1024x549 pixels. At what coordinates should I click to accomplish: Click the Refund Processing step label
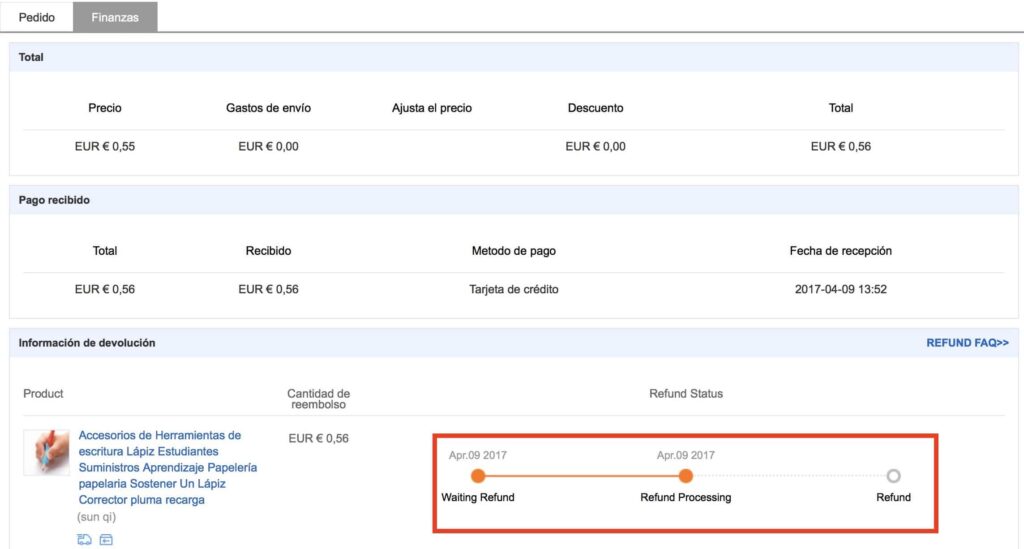click(x=686, y=497)
